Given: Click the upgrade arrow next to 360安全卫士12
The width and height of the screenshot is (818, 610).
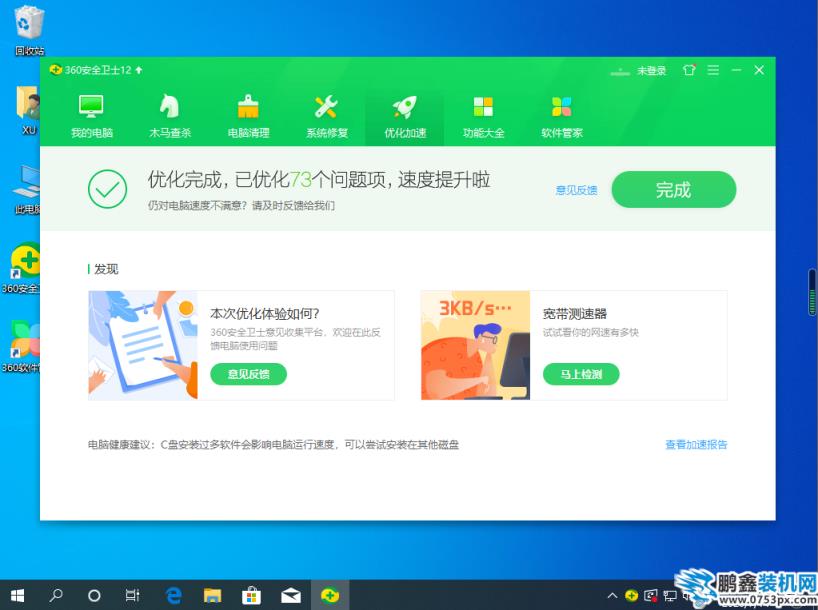Looking at the screenshot, I should point(139,70).
